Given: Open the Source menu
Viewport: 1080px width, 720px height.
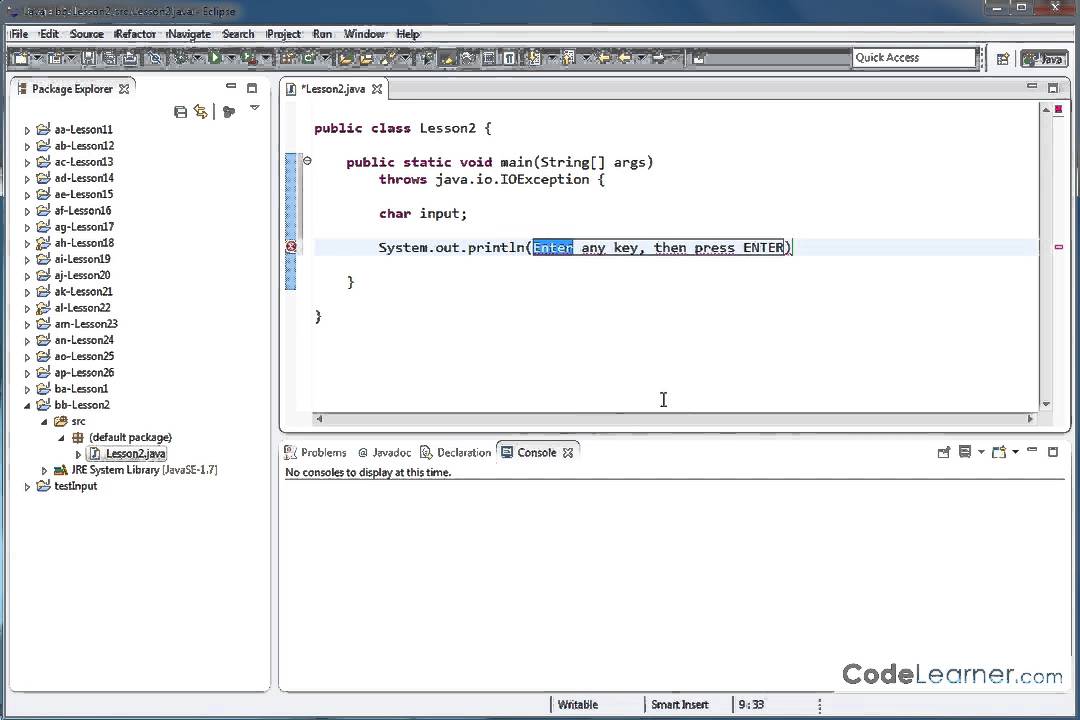Looking at the screenshot, I should [x=87, y=34].
